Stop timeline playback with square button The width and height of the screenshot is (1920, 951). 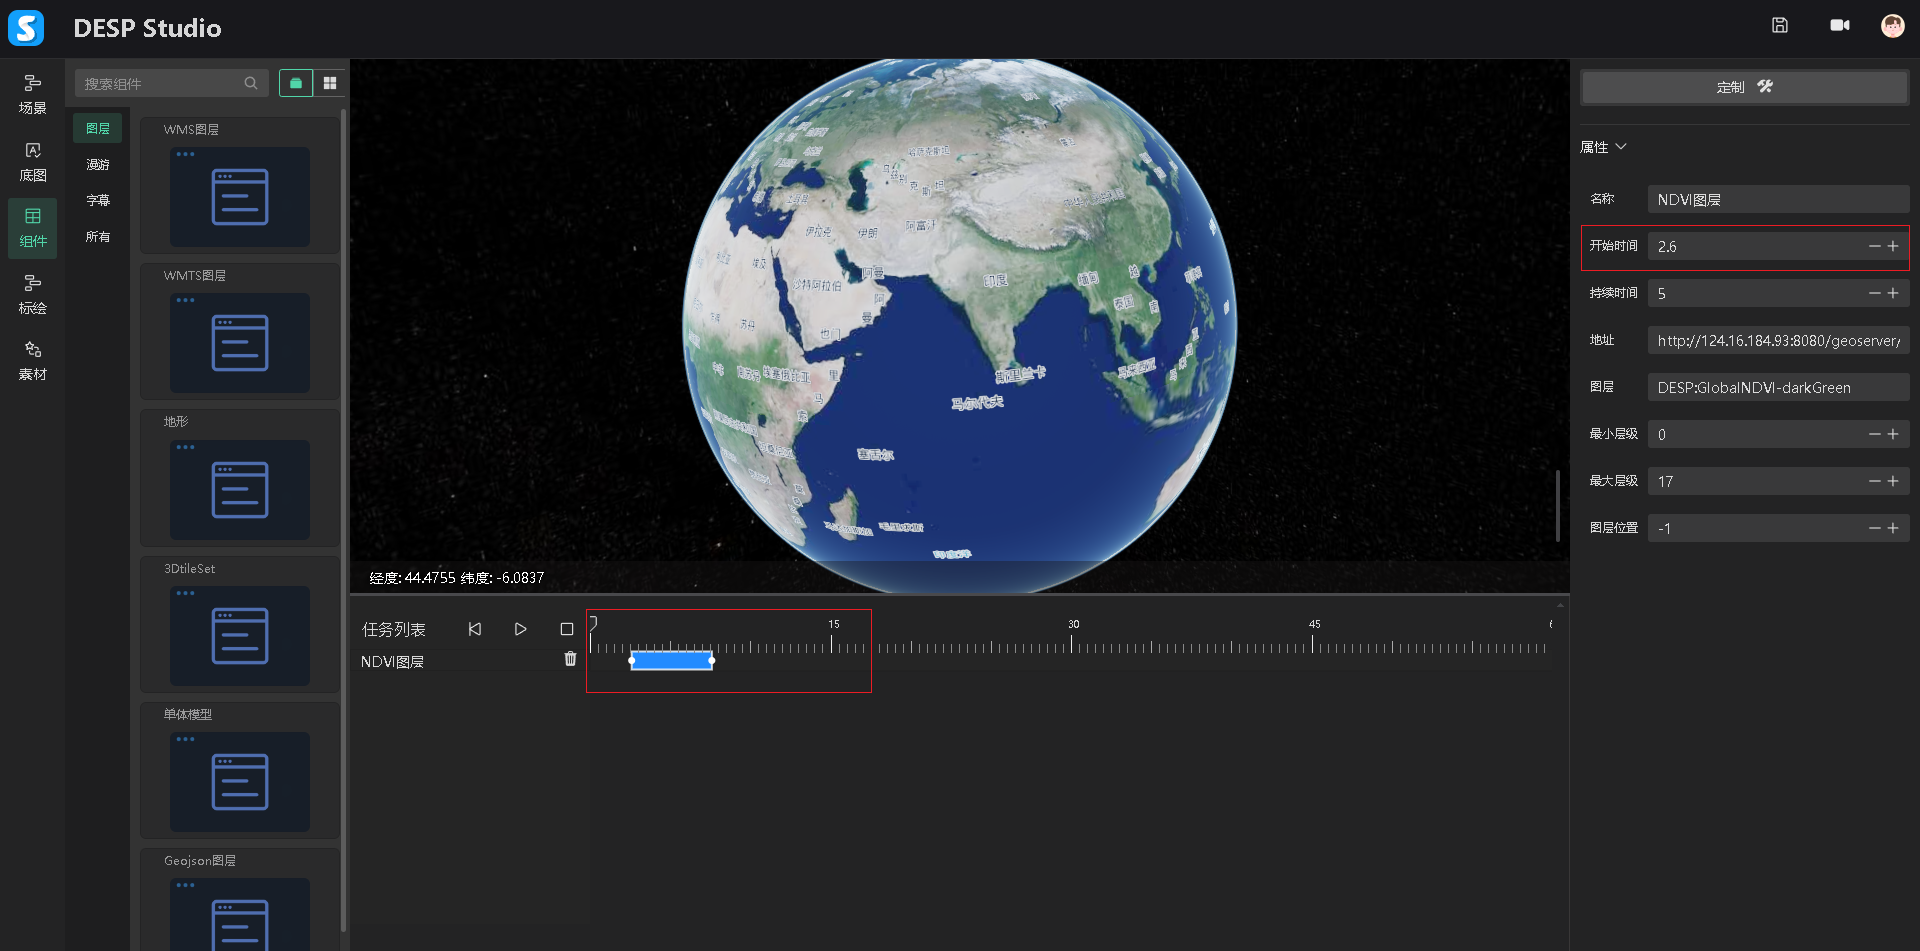tap(567, 629)
